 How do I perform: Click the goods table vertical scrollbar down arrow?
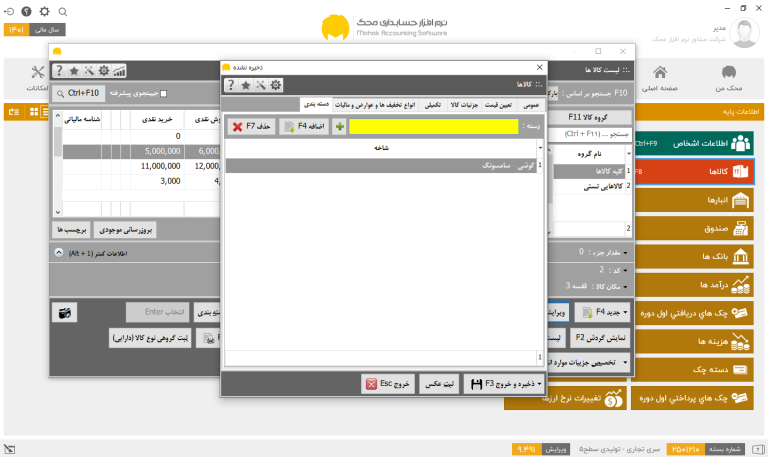click(x=58, y=212)
